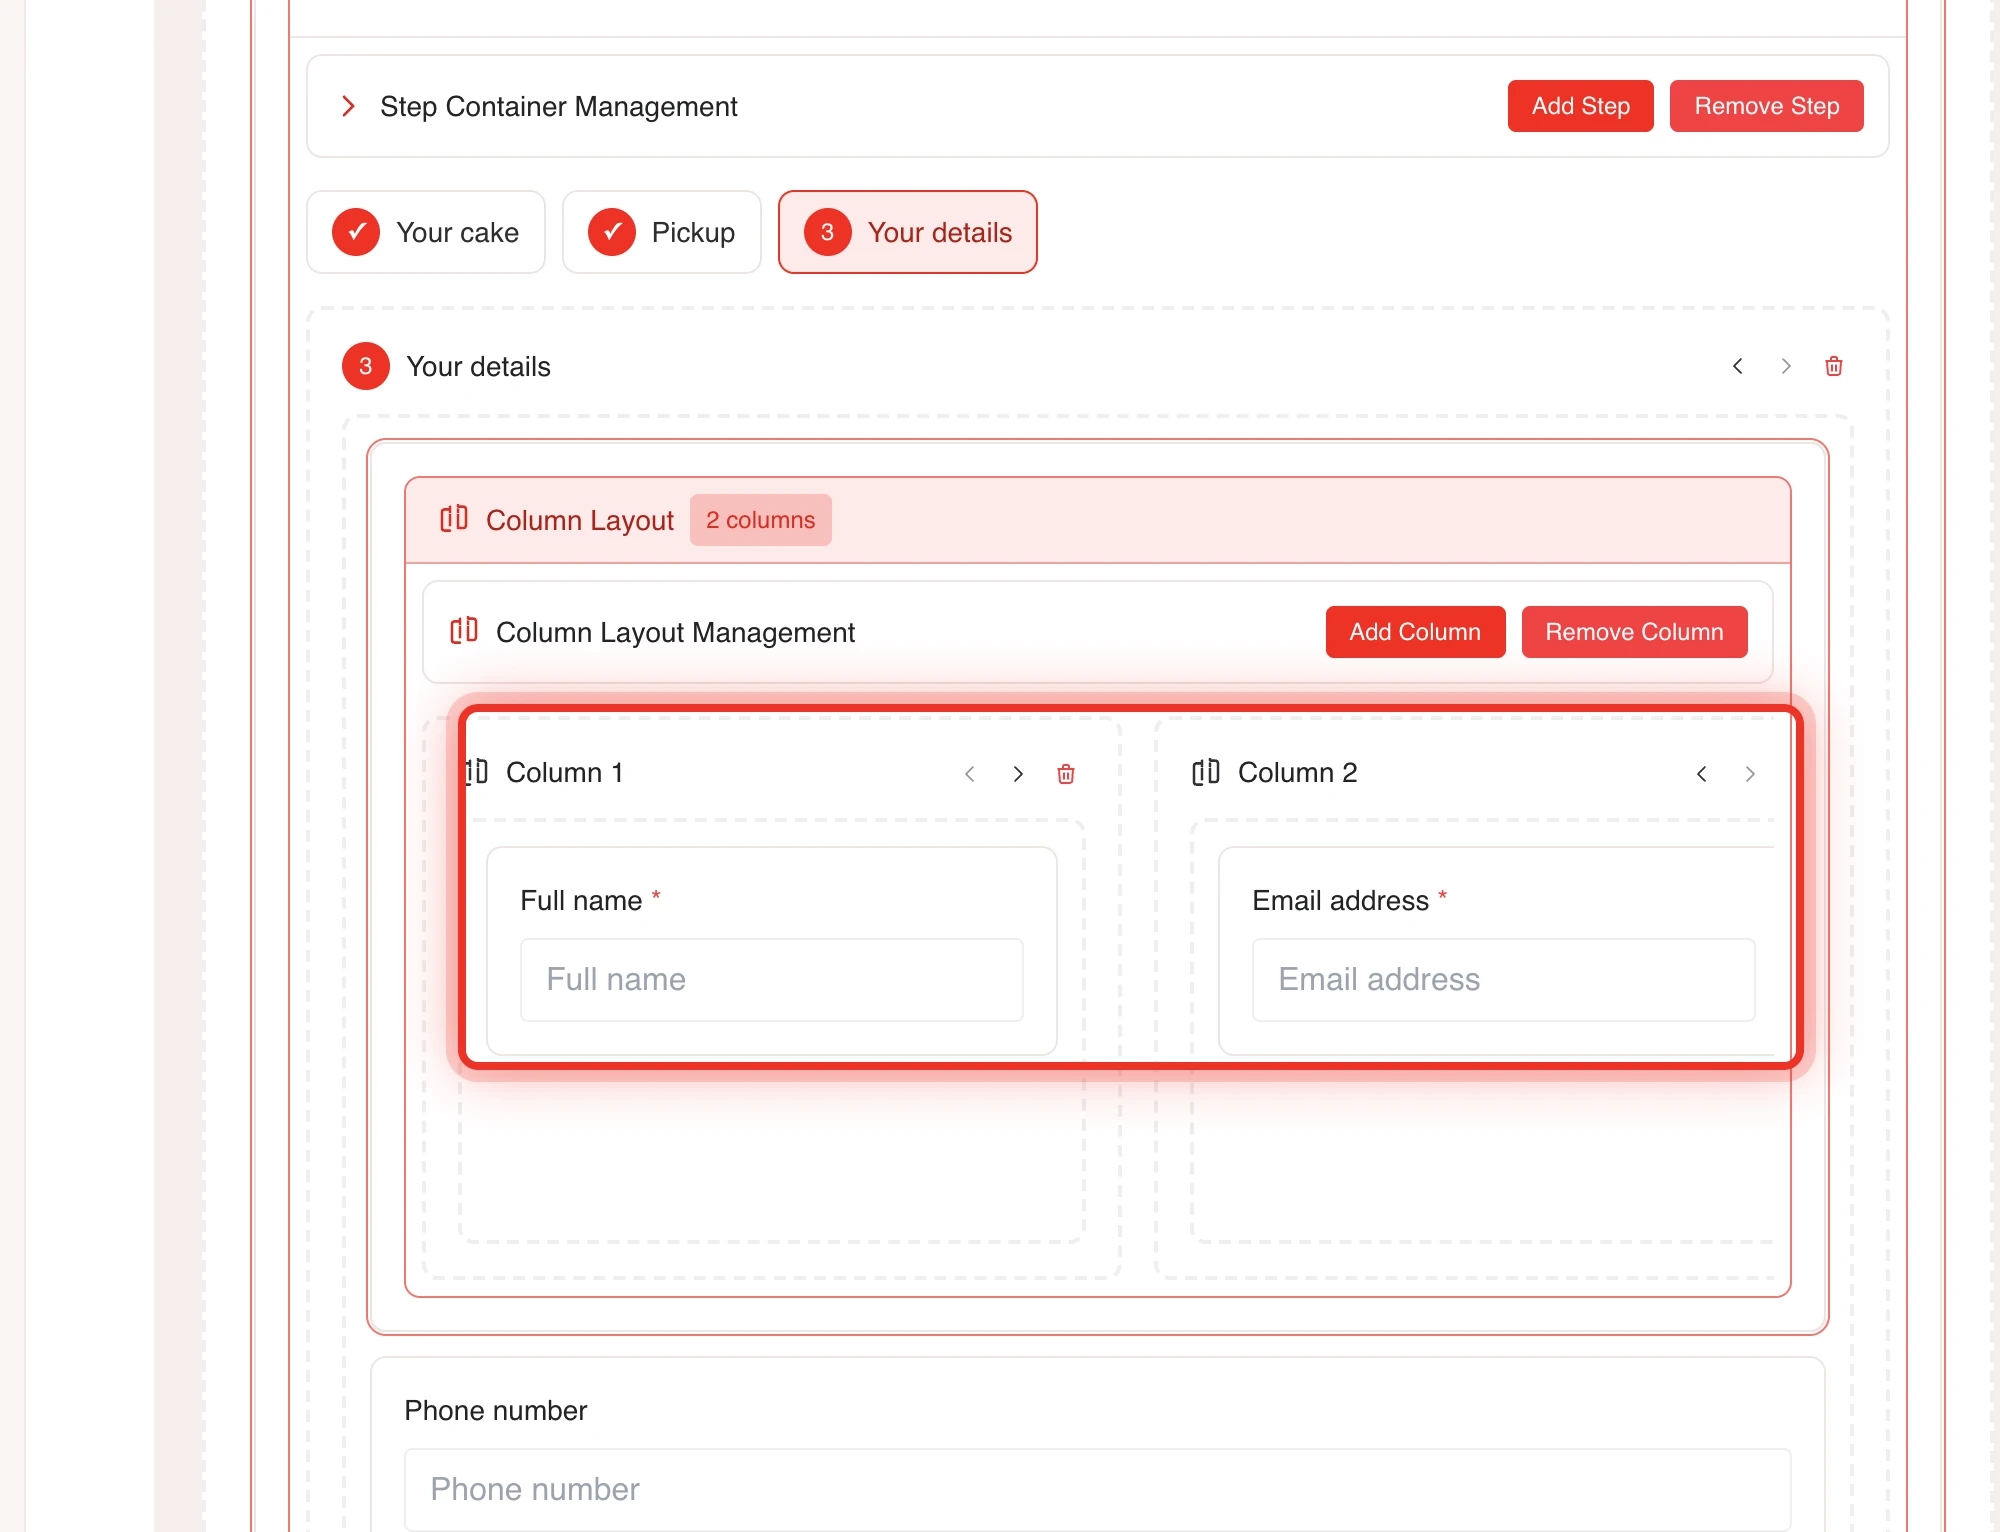Viewport: 2000px width, 1532px height.
Task: Focus the Full name input field
Action: [x=772, y=980]
